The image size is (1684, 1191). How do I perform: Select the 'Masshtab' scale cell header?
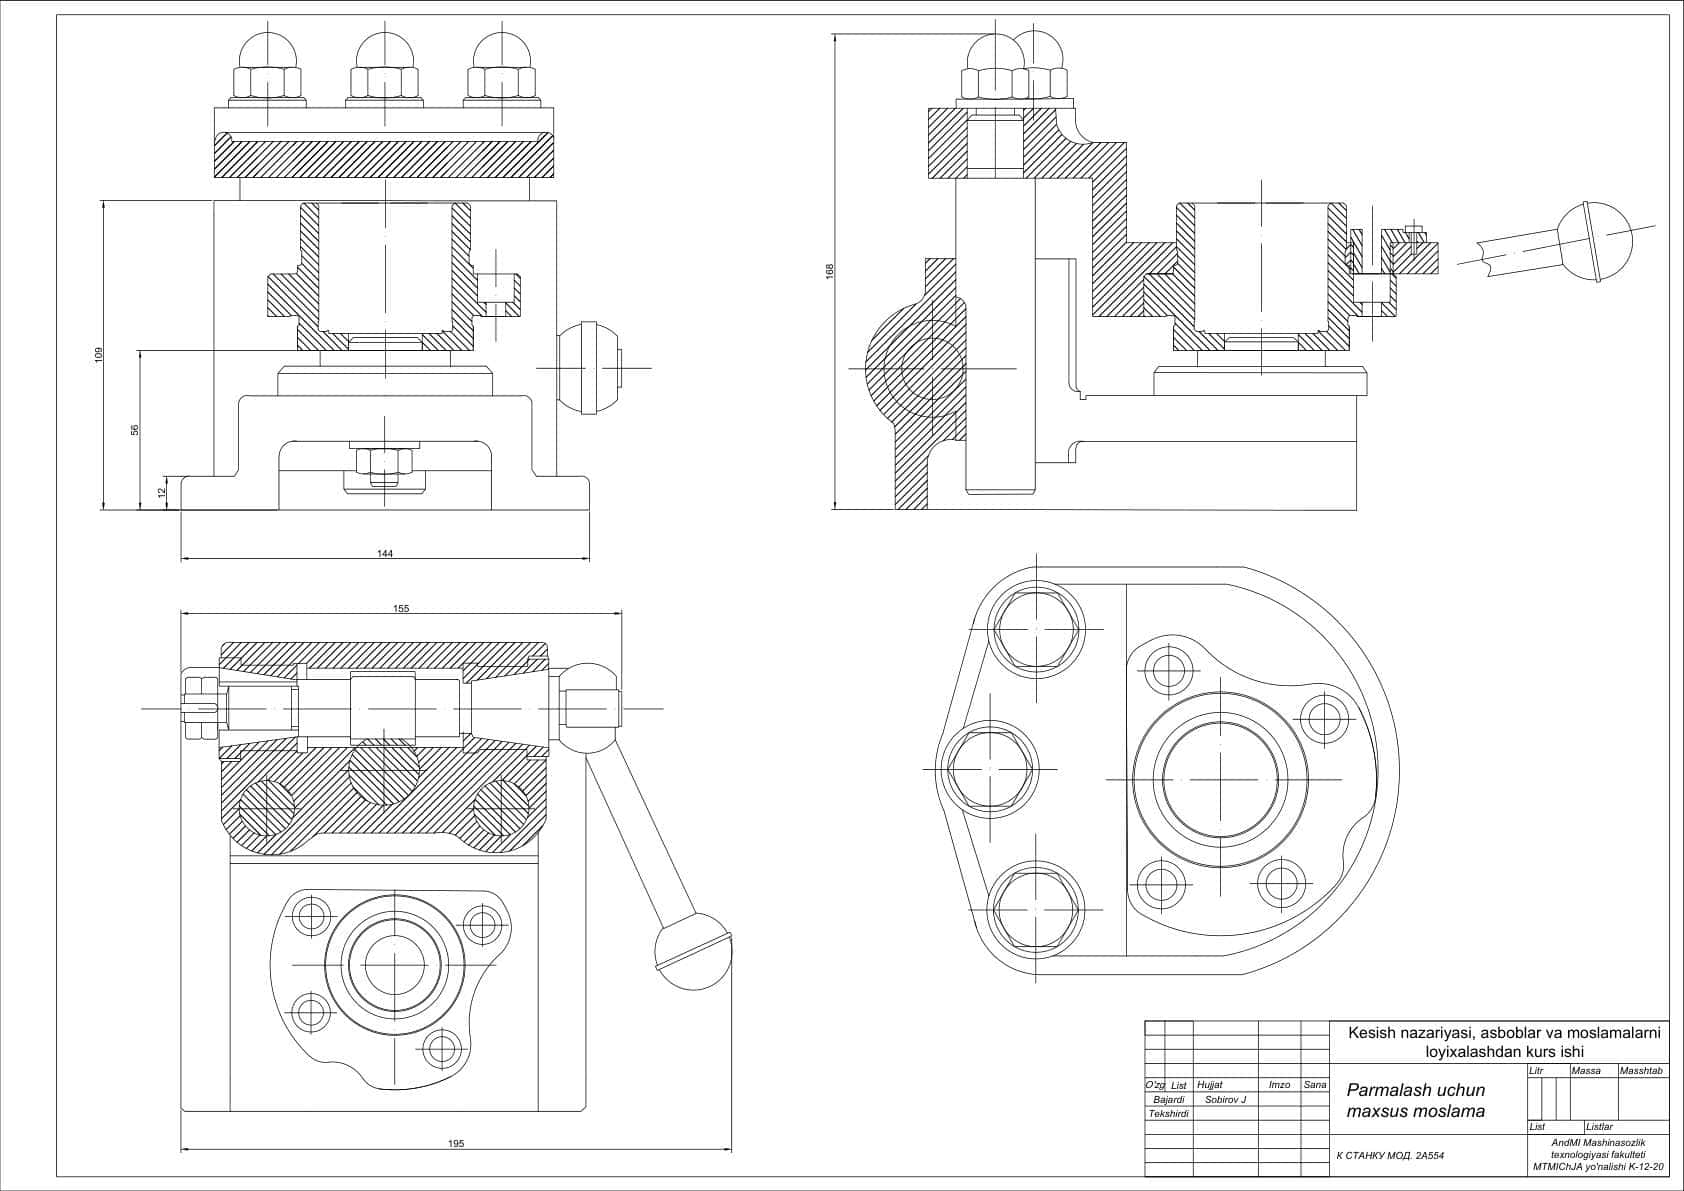[x=1641, y=1071]
